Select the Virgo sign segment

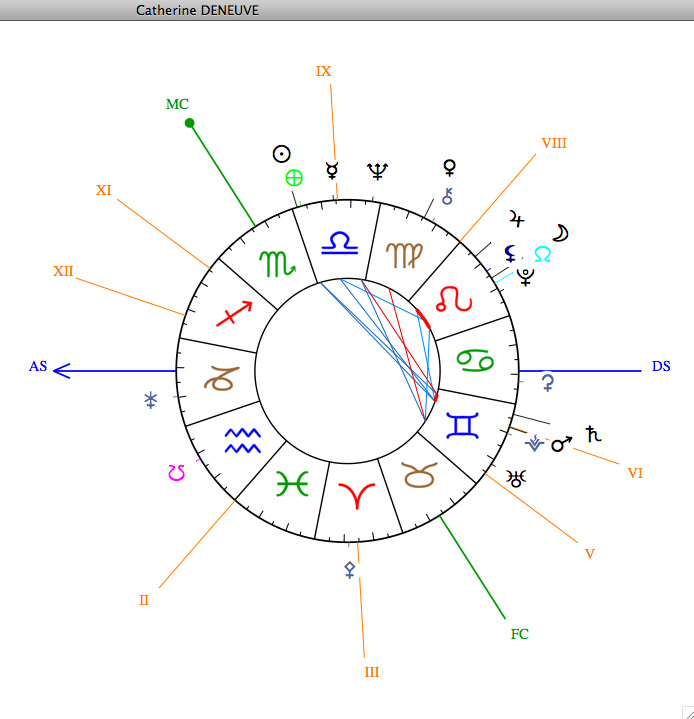[x=404, y=255]
